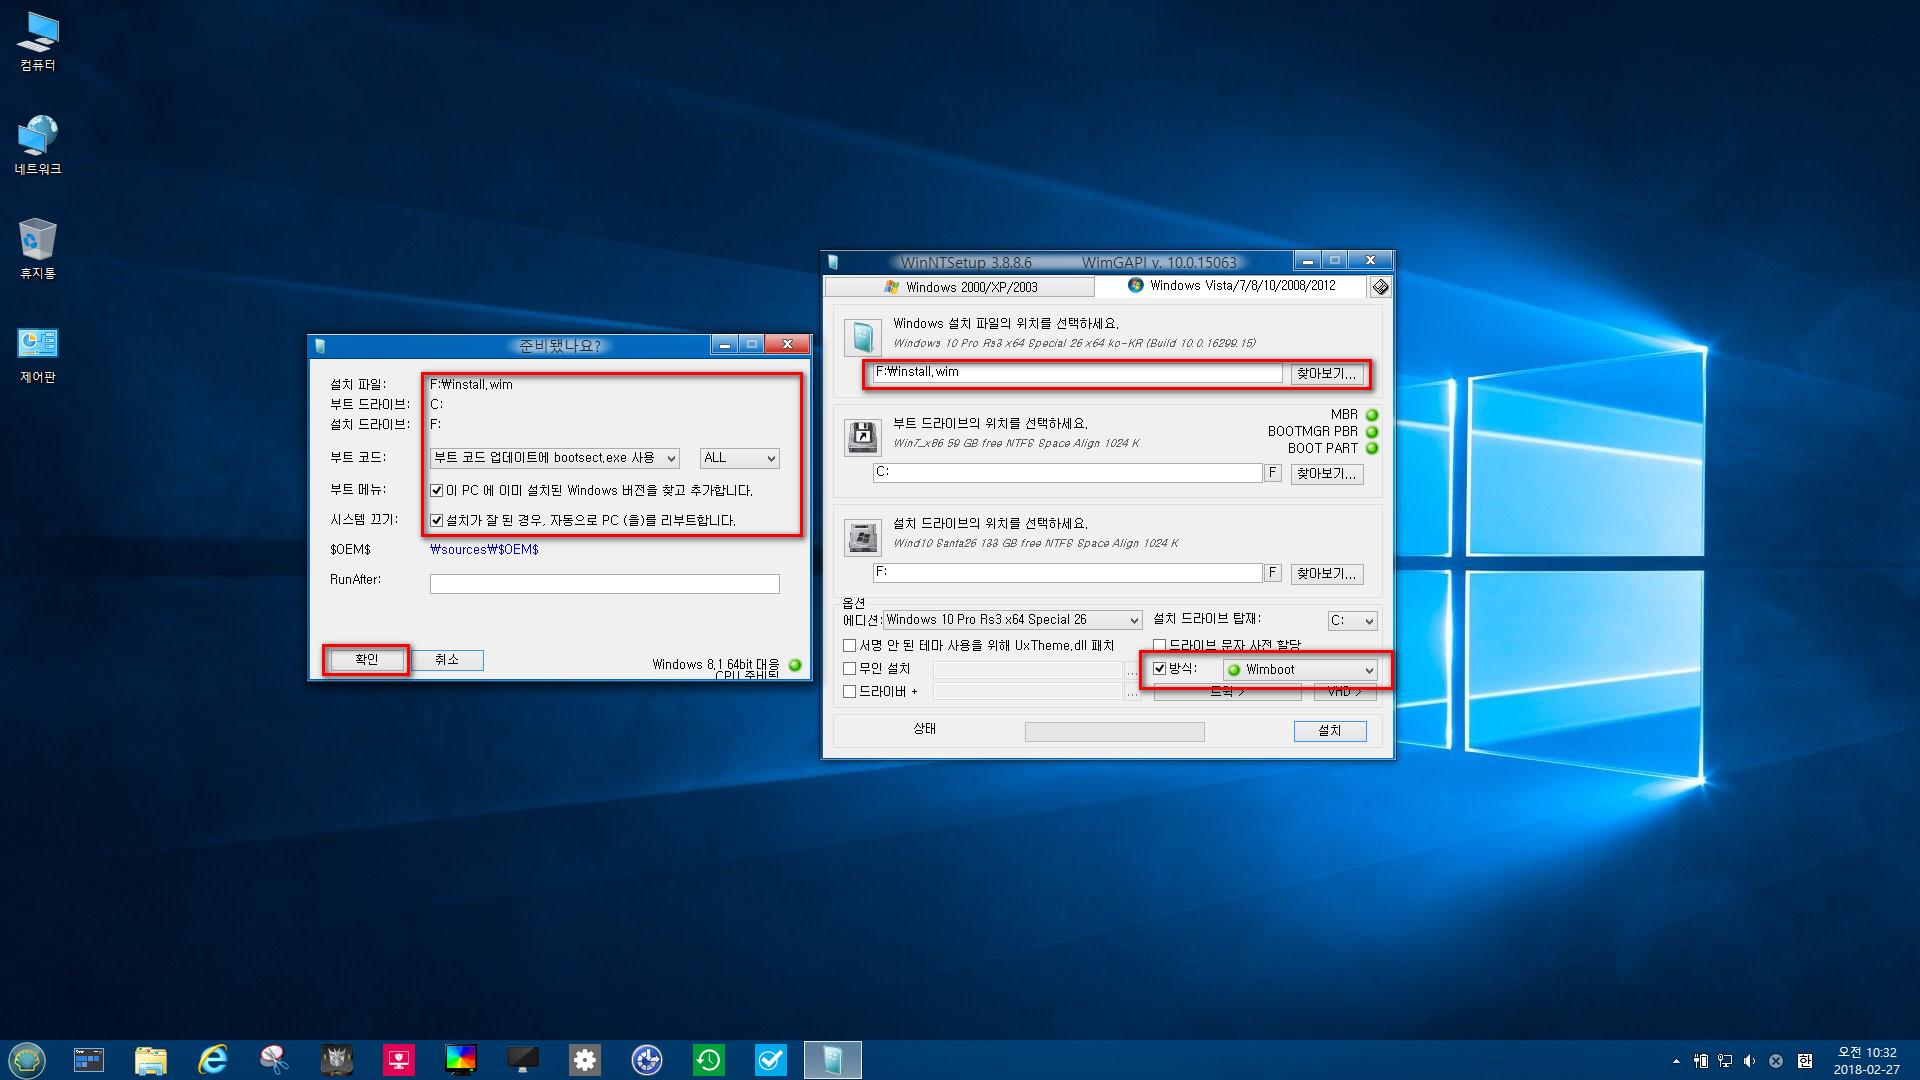Click 취소 to cancel the dialog
The image size is (1920, 1080).
(x=446, y=660)
